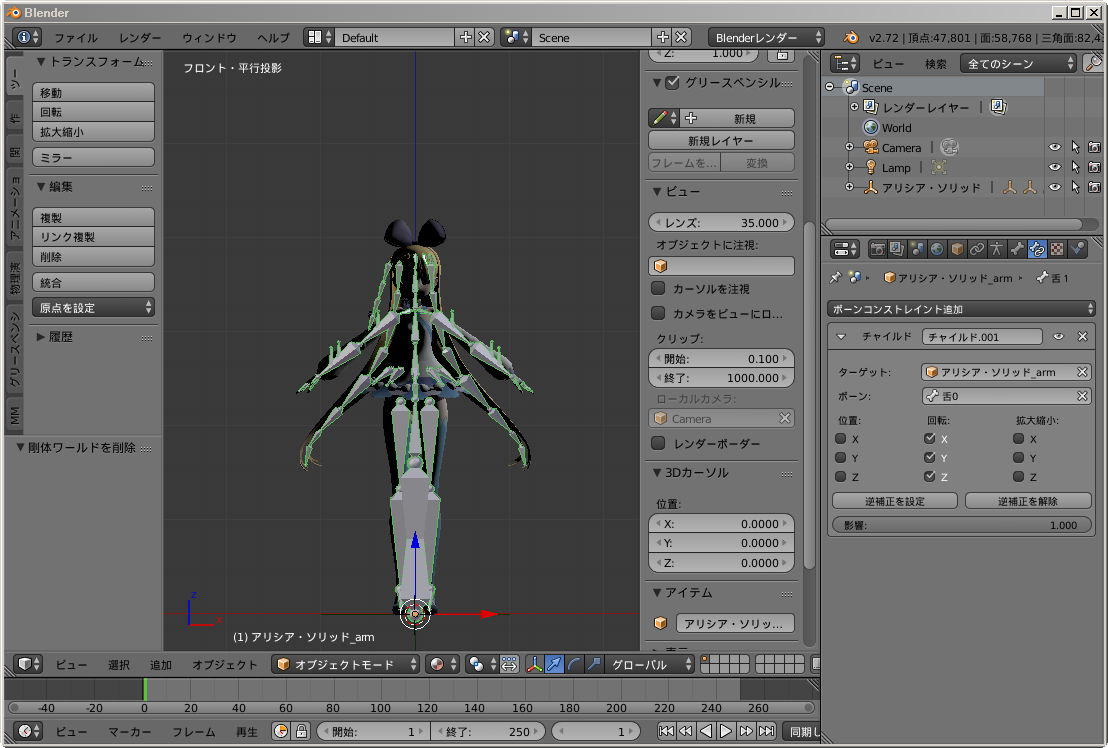Screen dimensions: 1108x748
Task: Jump to the previous keyframe
Action: tap(685, 731)
